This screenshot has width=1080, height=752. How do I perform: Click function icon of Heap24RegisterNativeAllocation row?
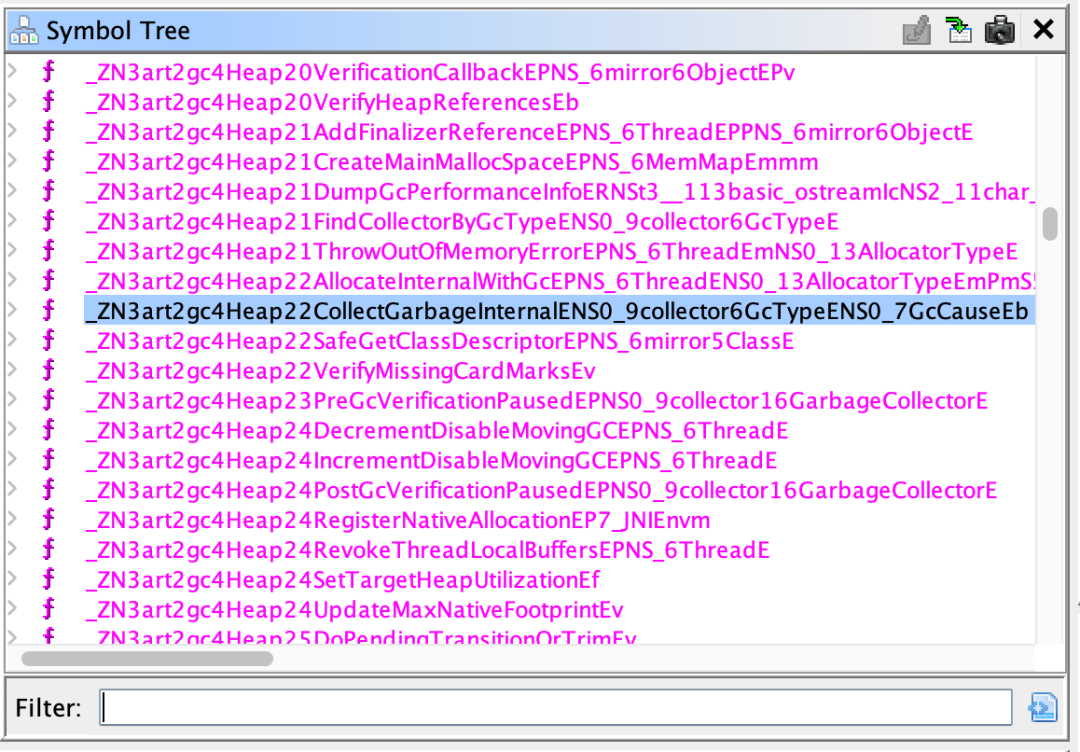[x=48, y=519]
